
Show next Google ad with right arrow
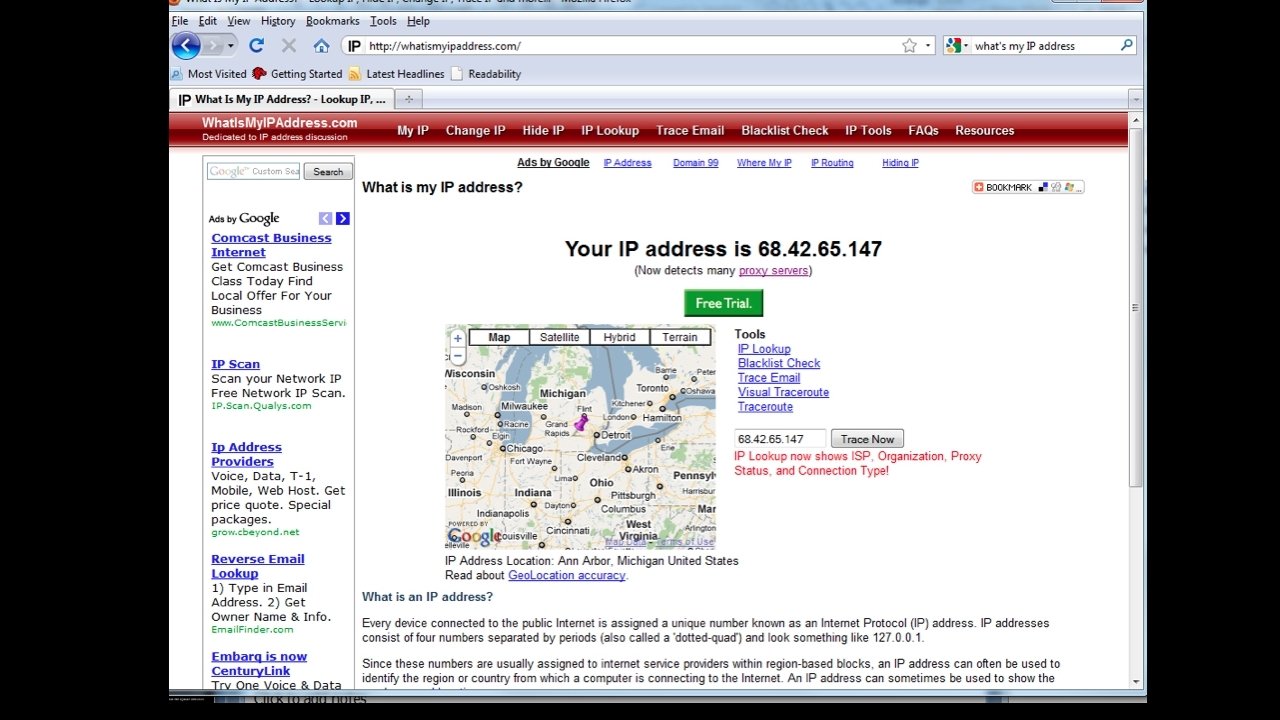(343, 218)
